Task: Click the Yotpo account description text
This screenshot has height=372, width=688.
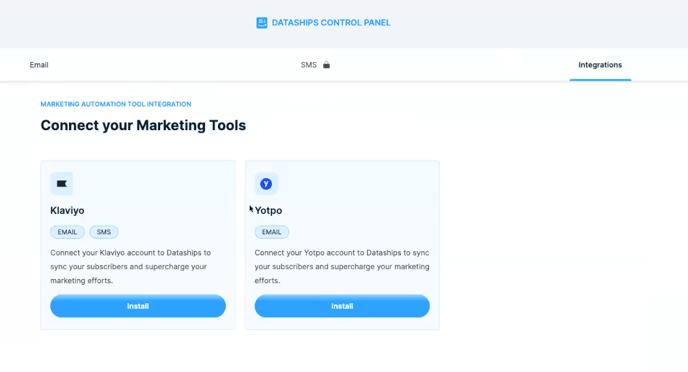Action: point(342,267)
